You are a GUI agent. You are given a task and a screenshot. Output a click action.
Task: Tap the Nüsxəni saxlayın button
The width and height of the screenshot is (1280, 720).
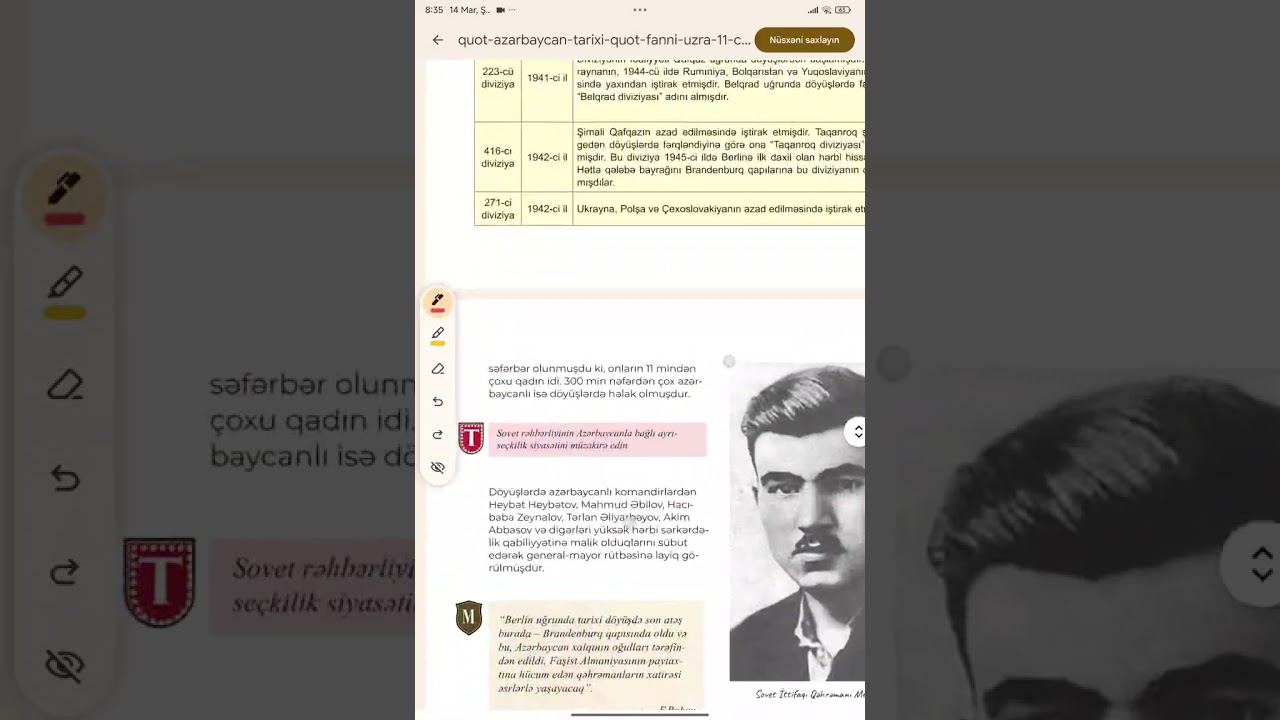pos(804,40)
